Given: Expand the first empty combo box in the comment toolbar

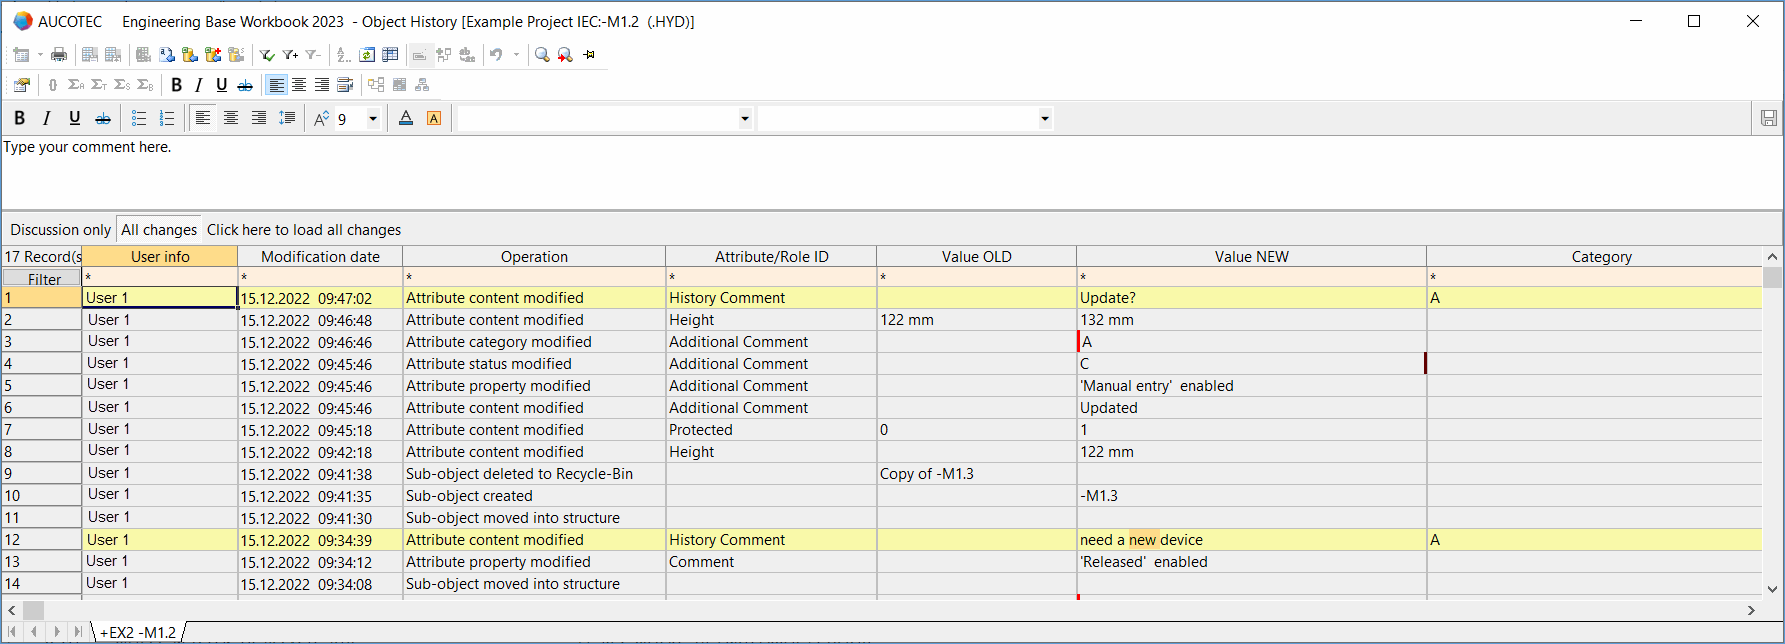Looking at the screenshot, I should coord(744,119).
